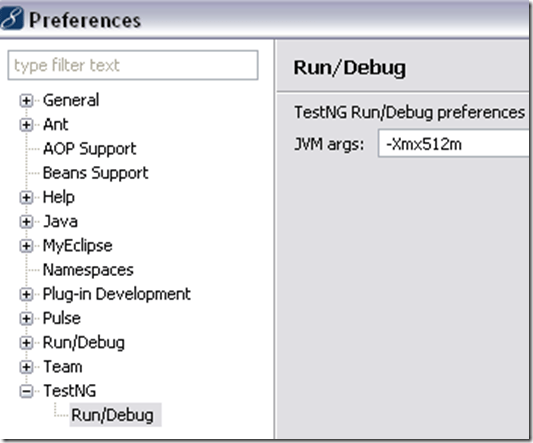
Task: Click the MyEclipse logo icon in title bar
Action: (12, 18)
